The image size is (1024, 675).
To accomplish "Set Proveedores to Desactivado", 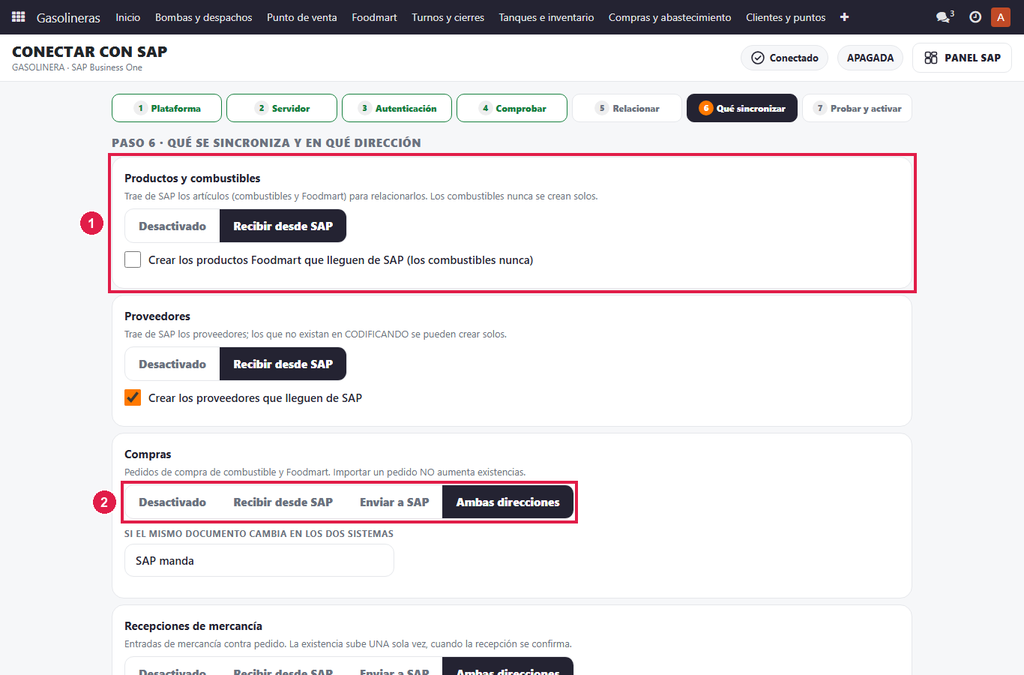I will (172, 364).
